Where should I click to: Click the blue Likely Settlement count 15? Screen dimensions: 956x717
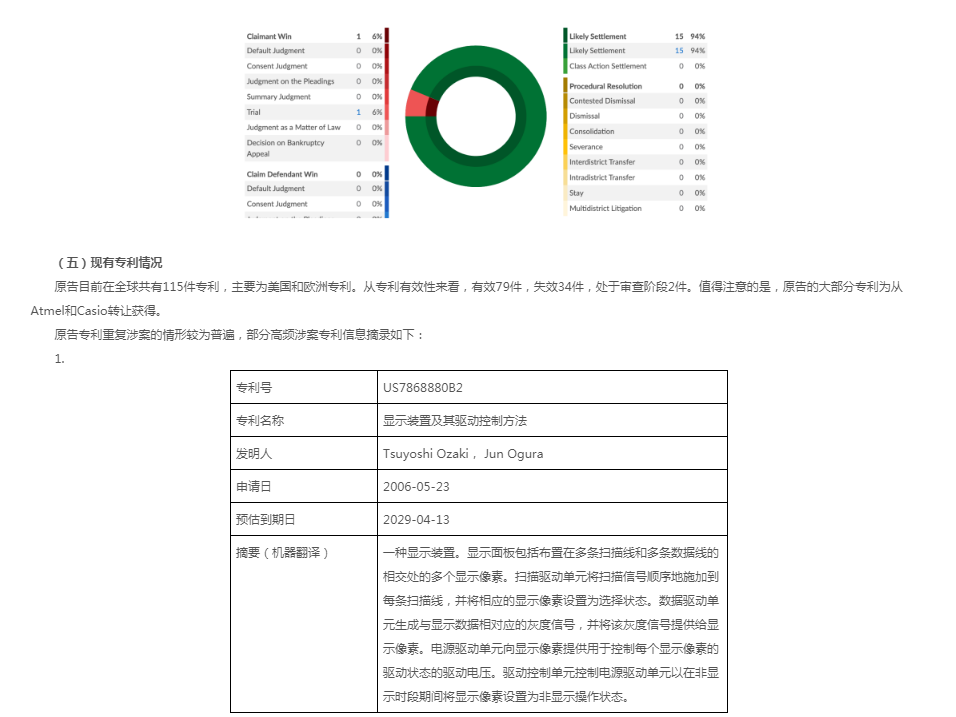click(679, 51)
